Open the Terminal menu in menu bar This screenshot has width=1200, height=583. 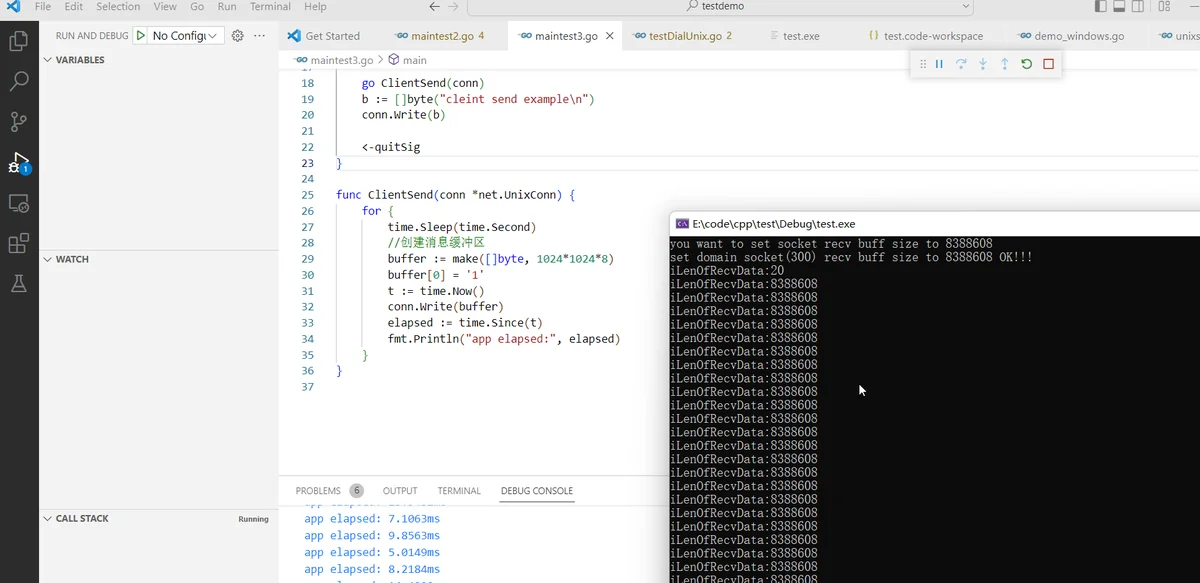click(270, 6)
